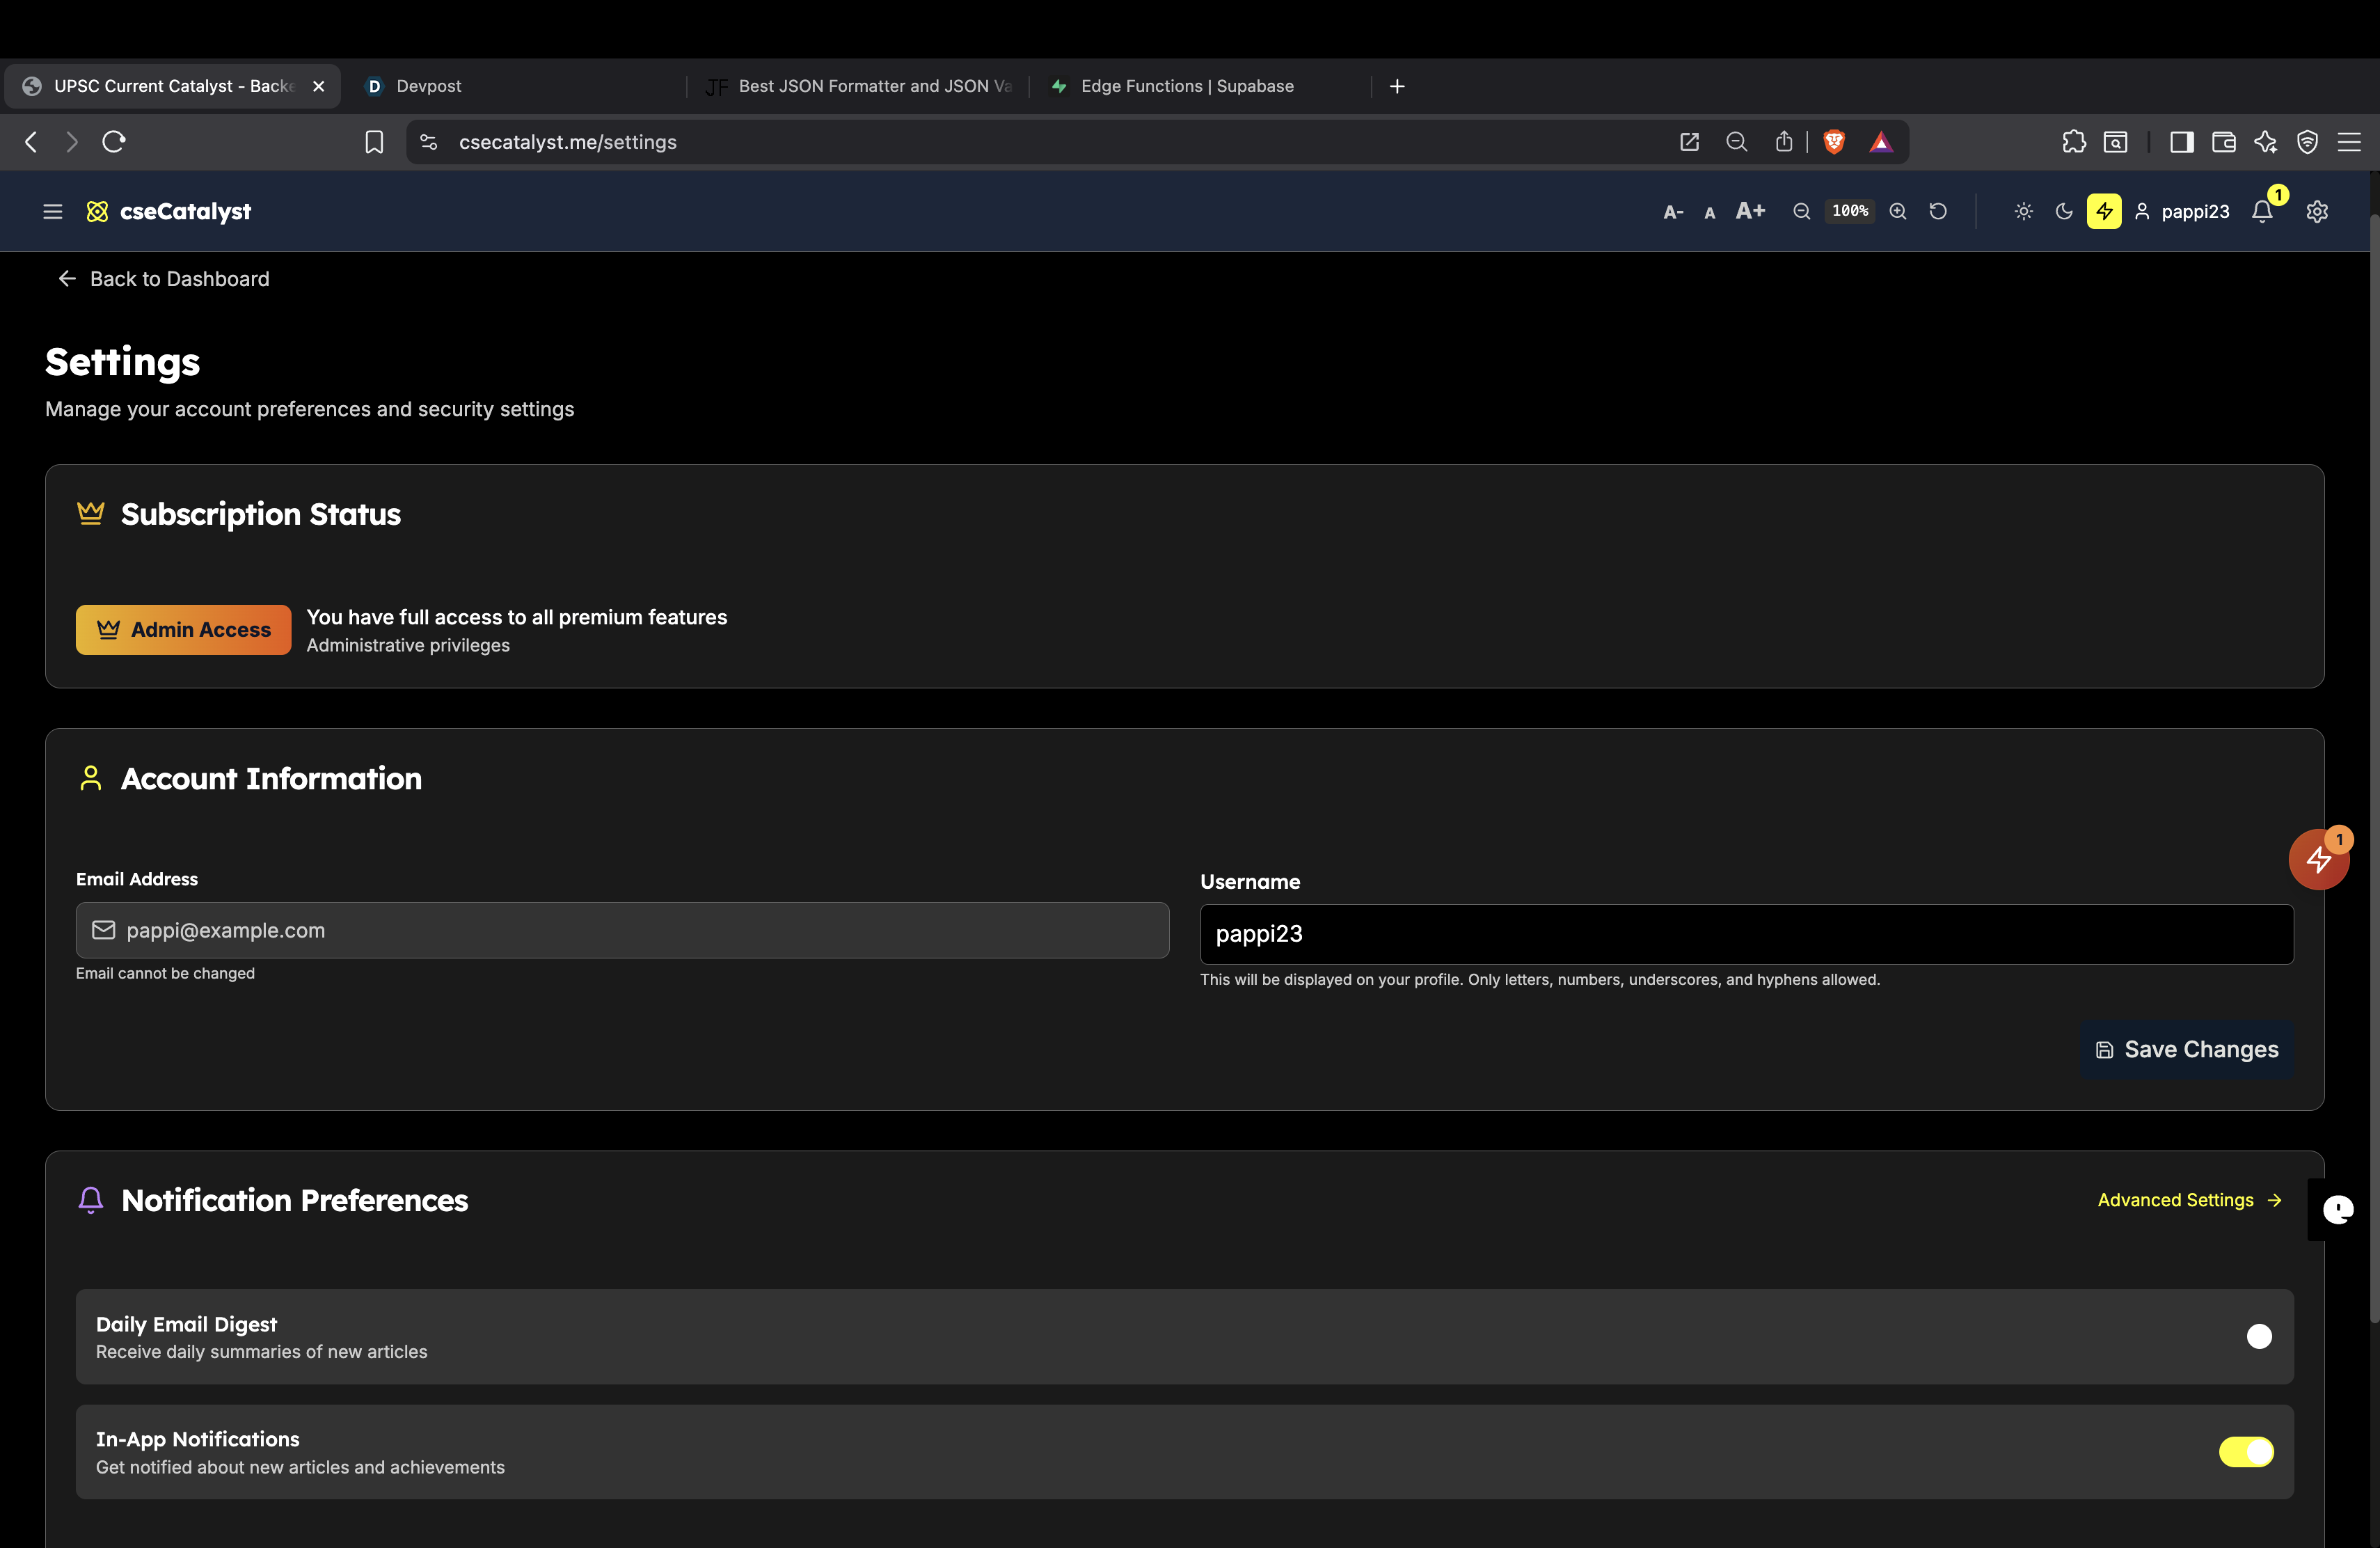Click Save Changes button
This screenshot has width=2380, height=1548.
click(x=2186, y=1049)
